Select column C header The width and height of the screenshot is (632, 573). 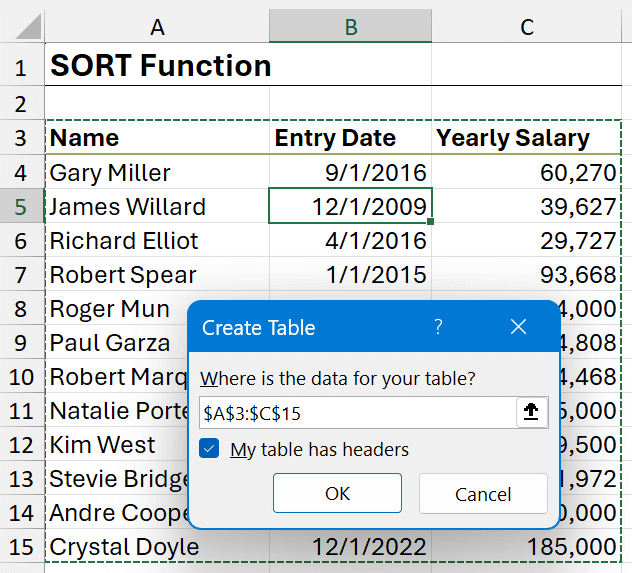527,27
